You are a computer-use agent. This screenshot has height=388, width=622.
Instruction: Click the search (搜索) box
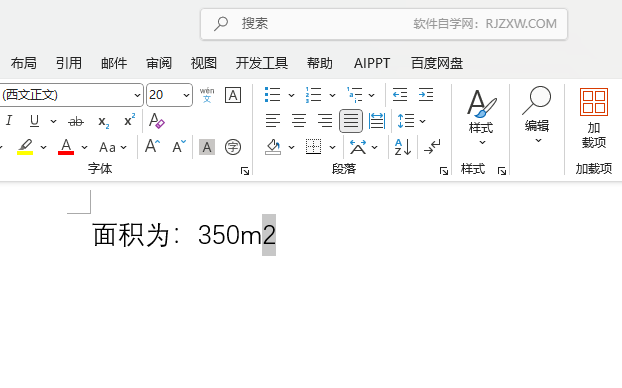click(384, 24)
